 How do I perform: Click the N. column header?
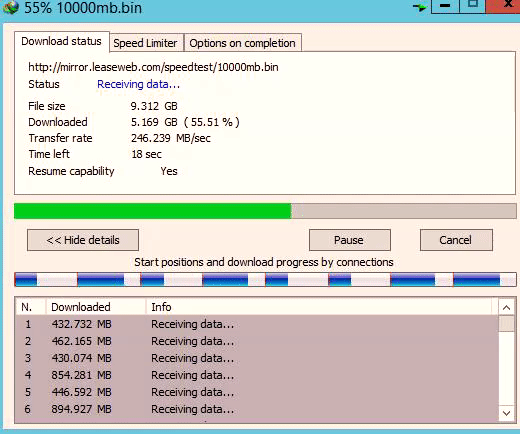click(x=30, y=307)
